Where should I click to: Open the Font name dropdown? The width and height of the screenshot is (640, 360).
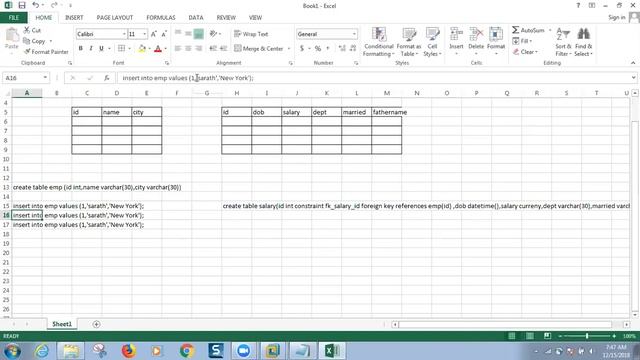tap(124, 34)
